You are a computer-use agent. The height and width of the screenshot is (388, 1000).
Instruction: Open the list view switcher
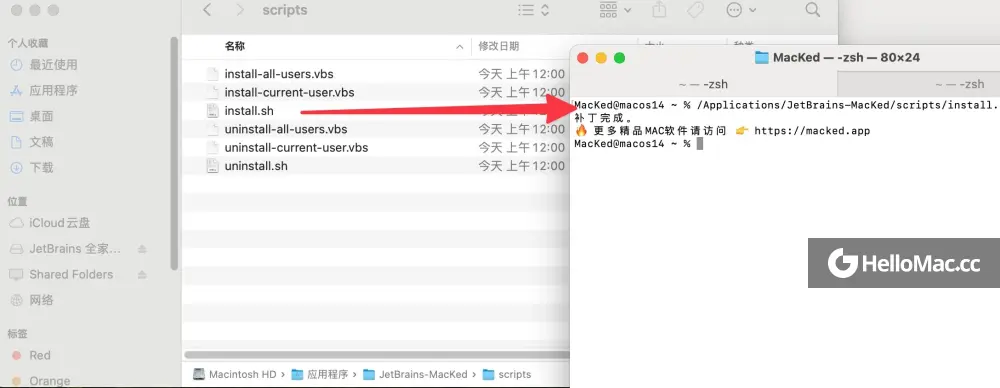pyautogui.click(x=533, y=10)
